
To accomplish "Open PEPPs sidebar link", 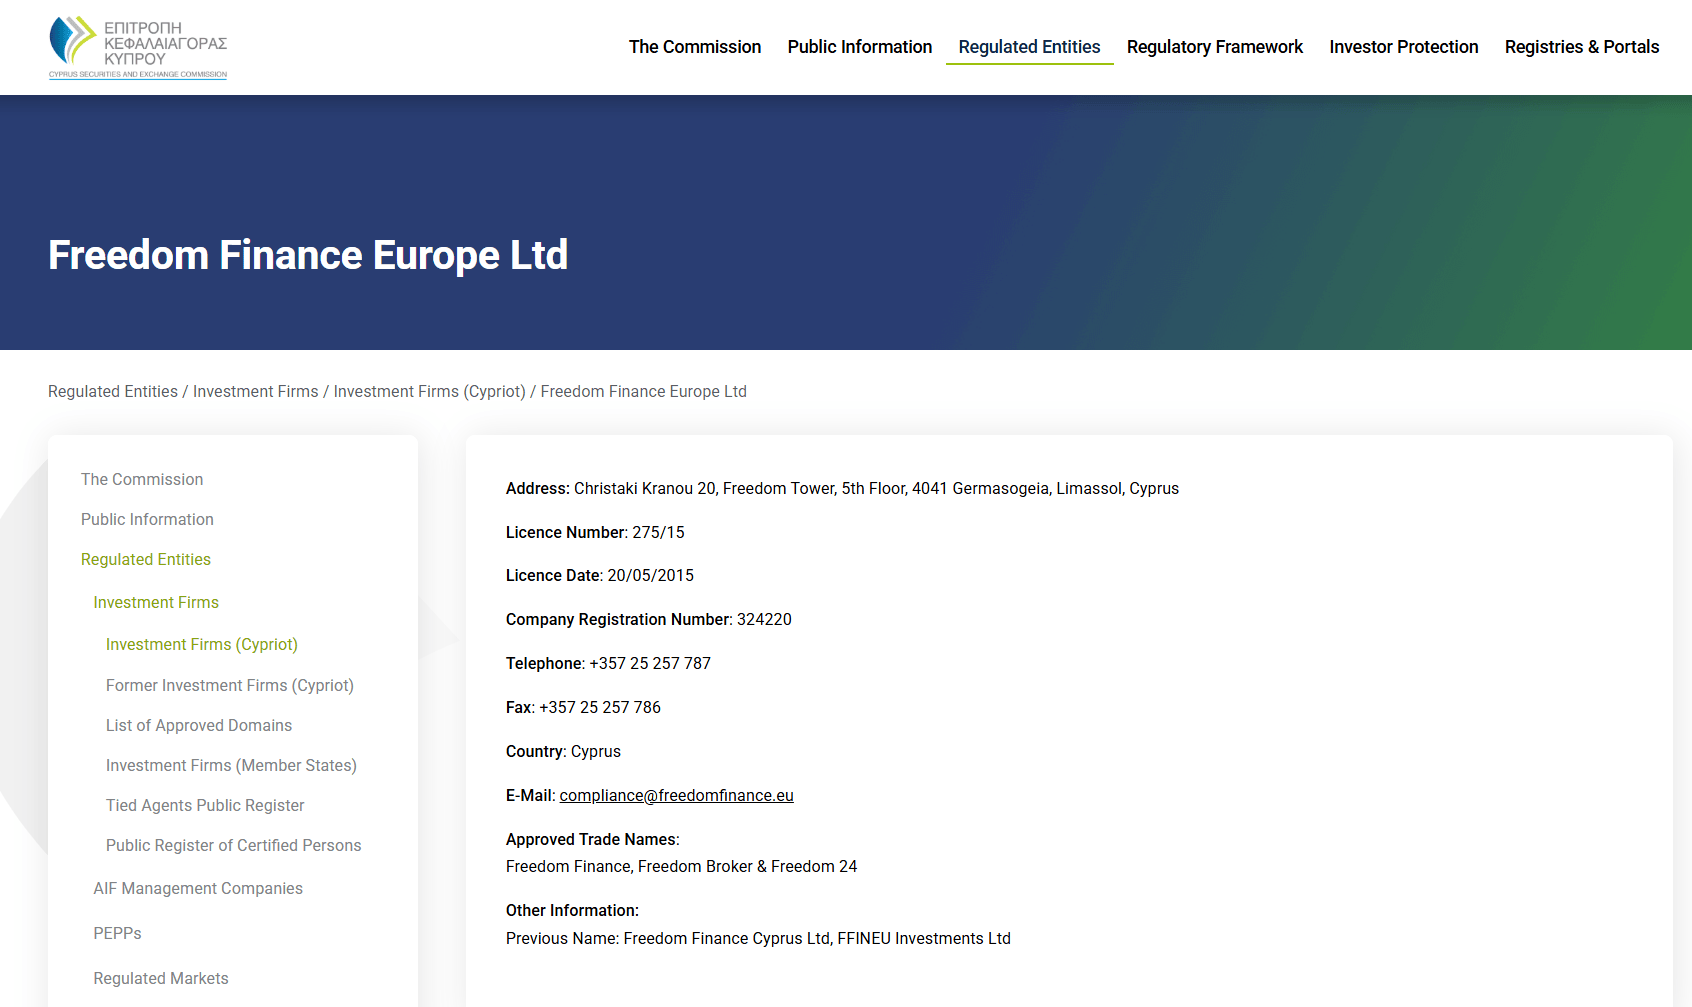I will (118, 934).
